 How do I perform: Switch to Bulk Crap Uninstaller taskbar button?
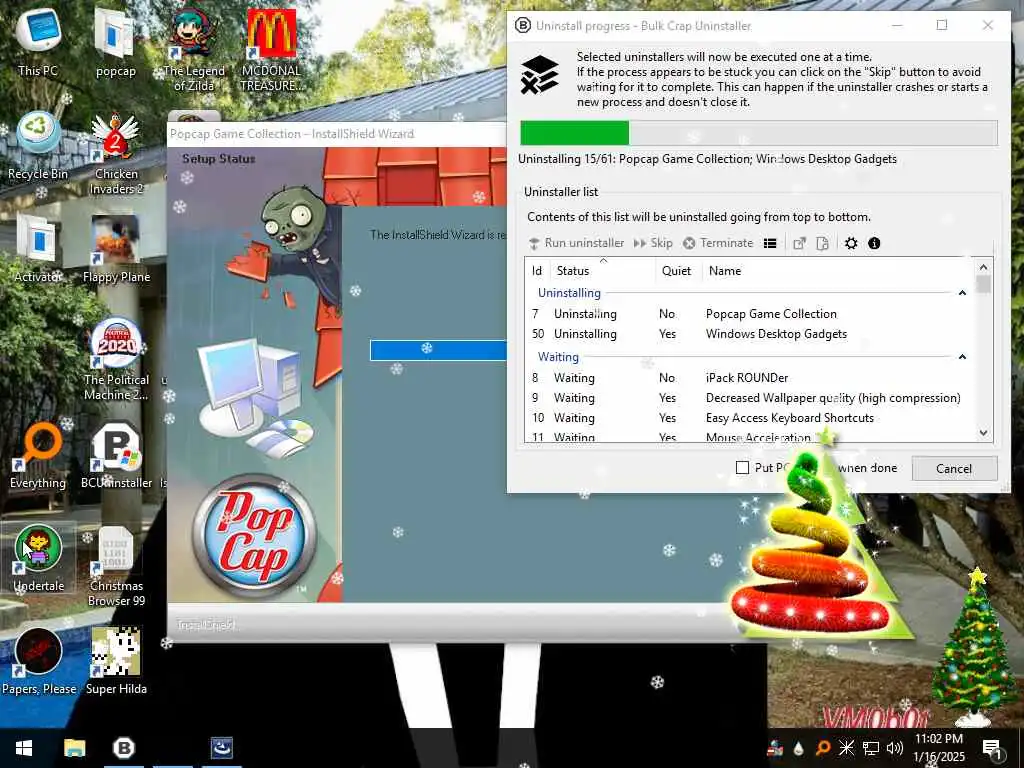(123, 748)
